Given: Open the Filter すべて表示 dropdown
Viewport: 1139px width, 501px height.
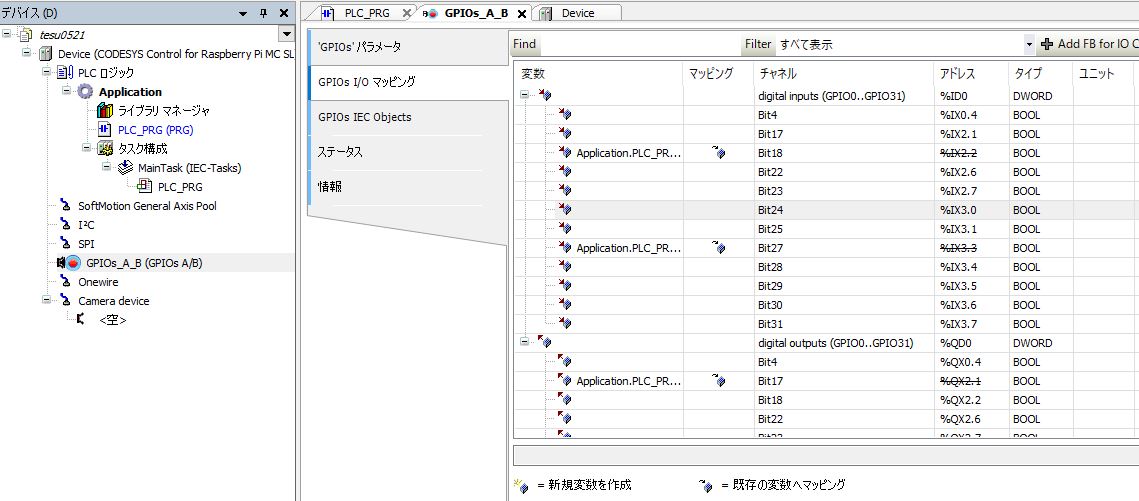Looking at the screenshot, I should pyautogui.click(x=1029, y=44).
